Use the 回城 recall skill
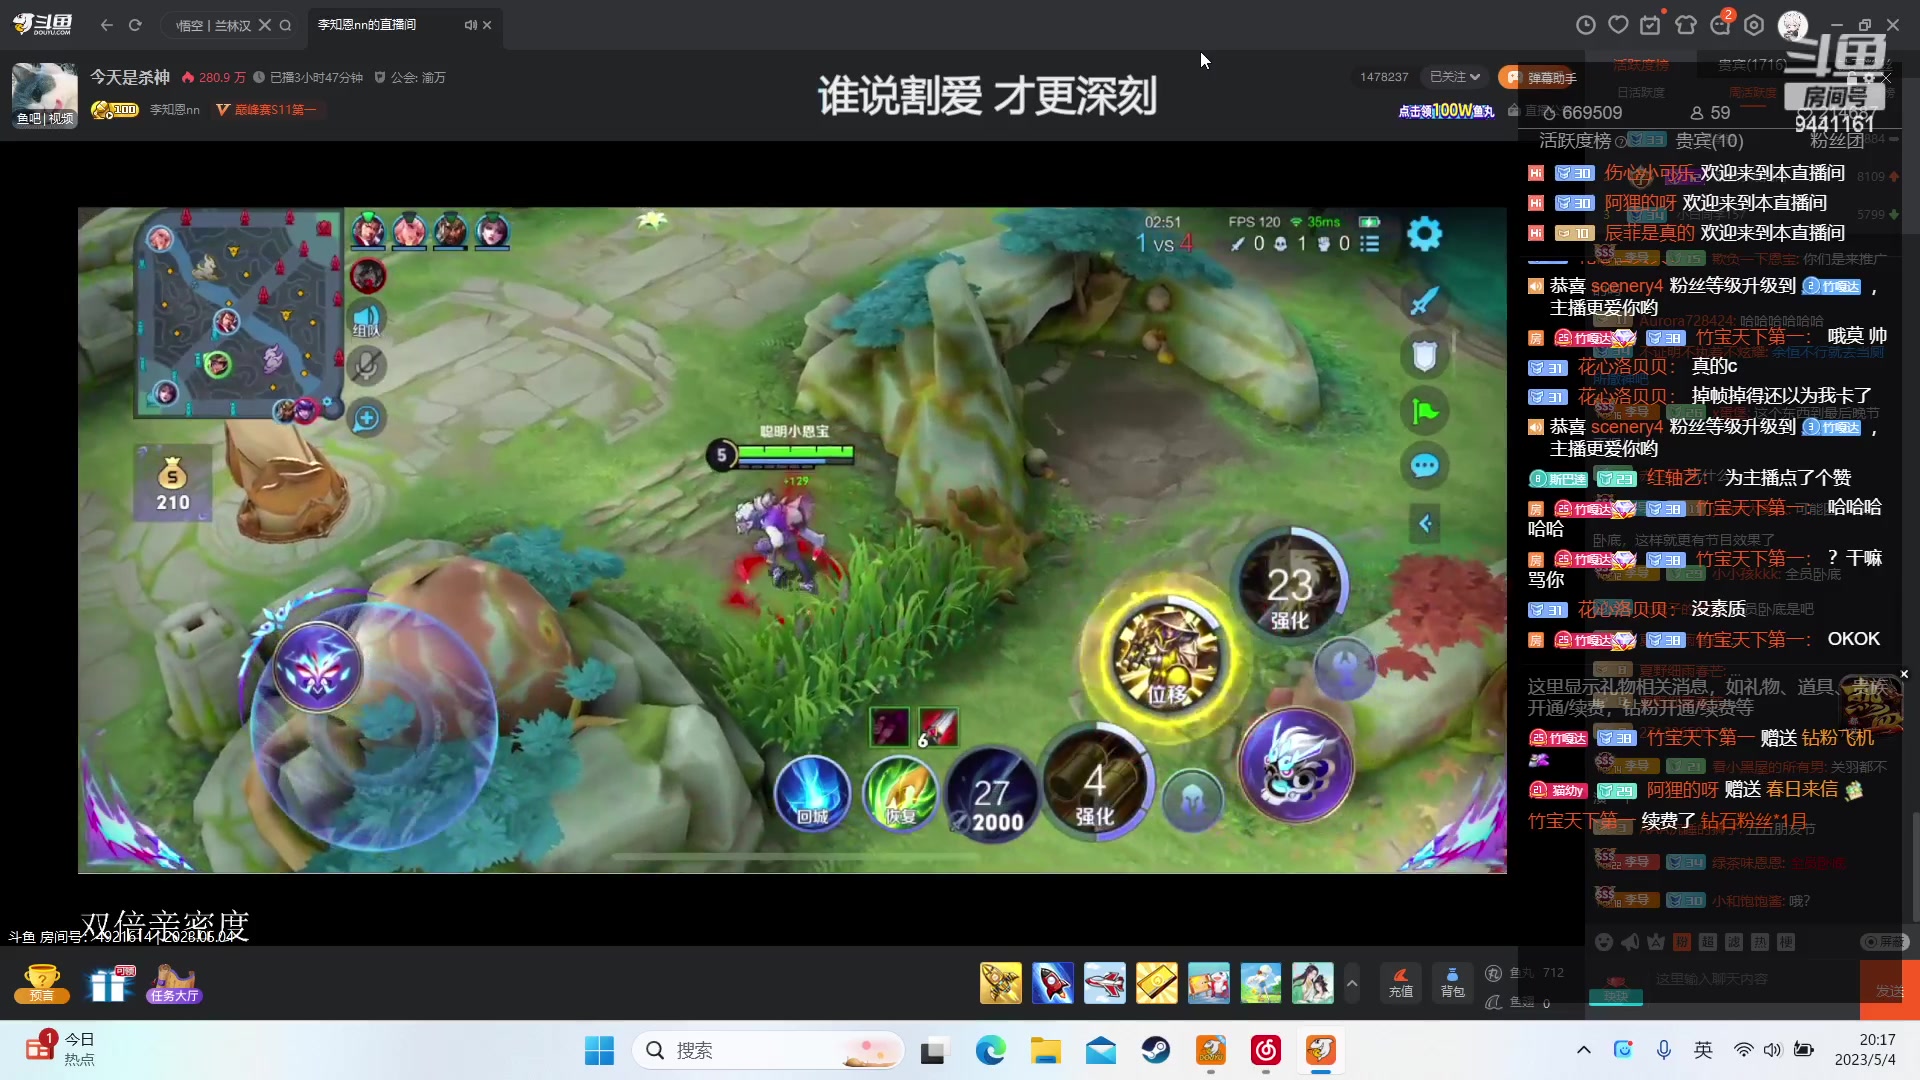 (x=812, y=792)
